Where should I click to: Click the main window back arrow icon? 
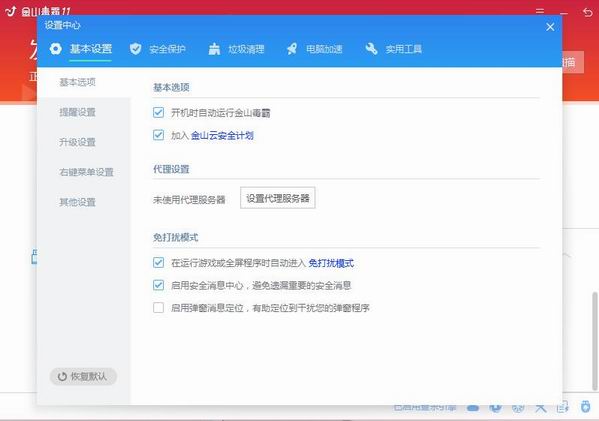(x=588, y=12)
